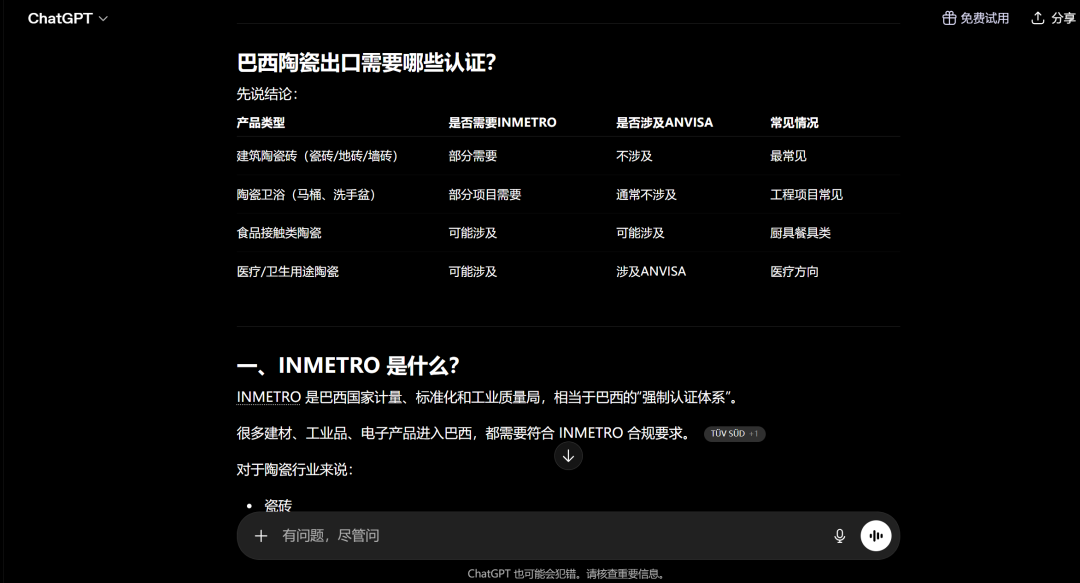Click the '部分项目需要' table cell
The height and width of the screenshot is (583, 1080).
pyautogui.click(x=485, y=194)
